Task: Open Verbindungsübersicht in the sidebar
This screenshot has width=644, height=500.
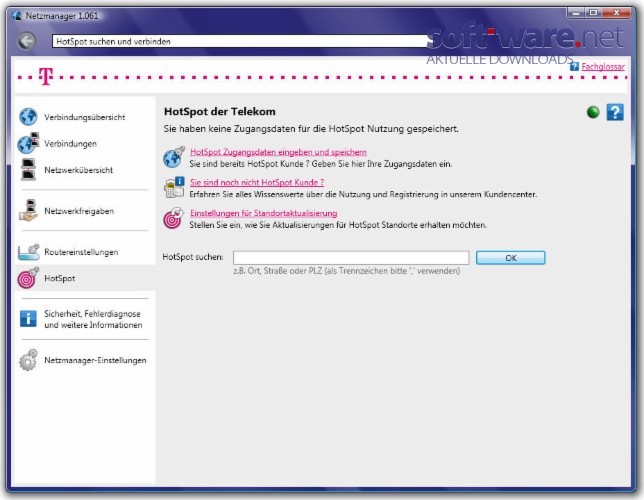Action: pos(85,117)
